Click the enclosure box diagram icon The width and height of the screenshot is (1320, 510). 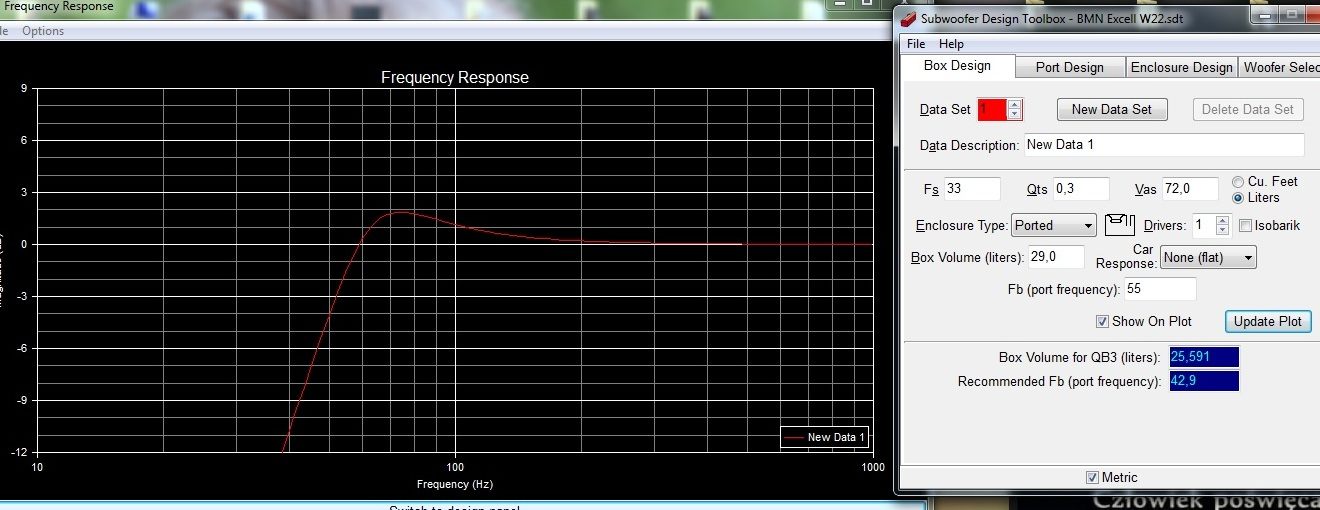click(x=1119, y=225)
